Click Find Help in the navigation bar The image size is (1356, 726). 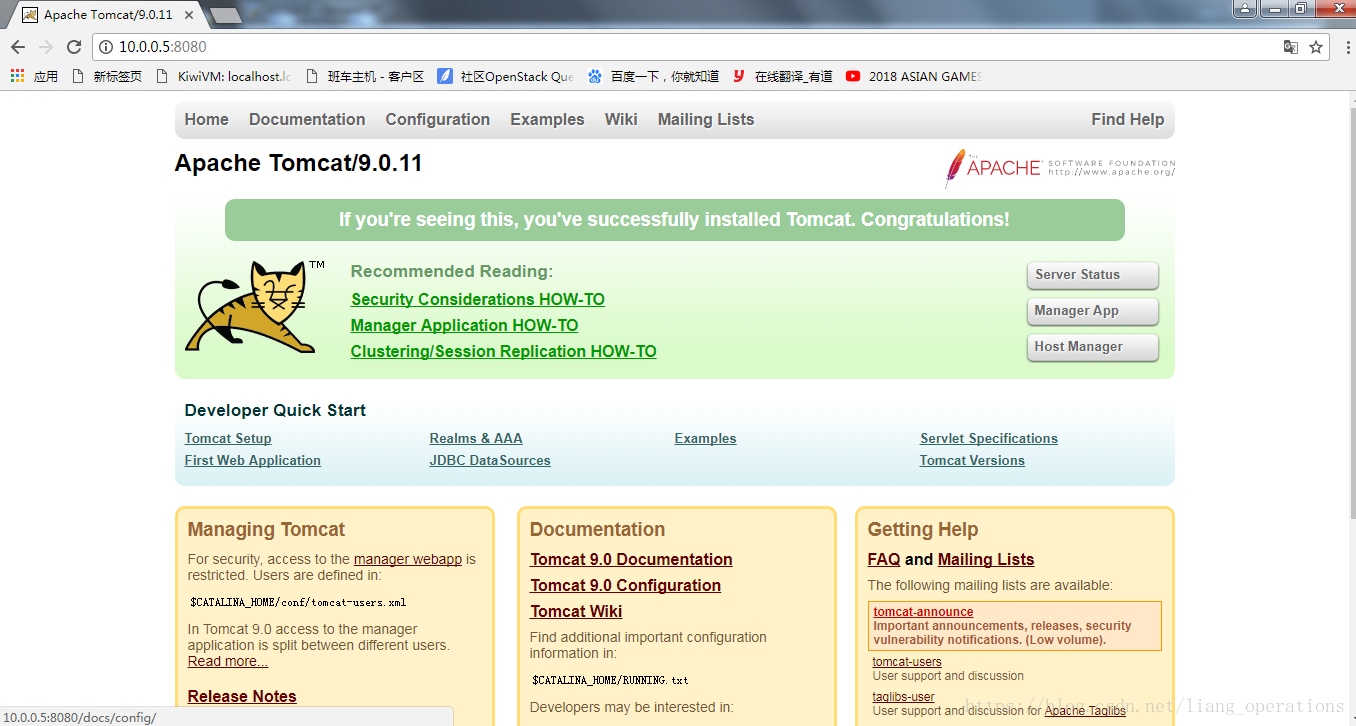point(1128,120)
